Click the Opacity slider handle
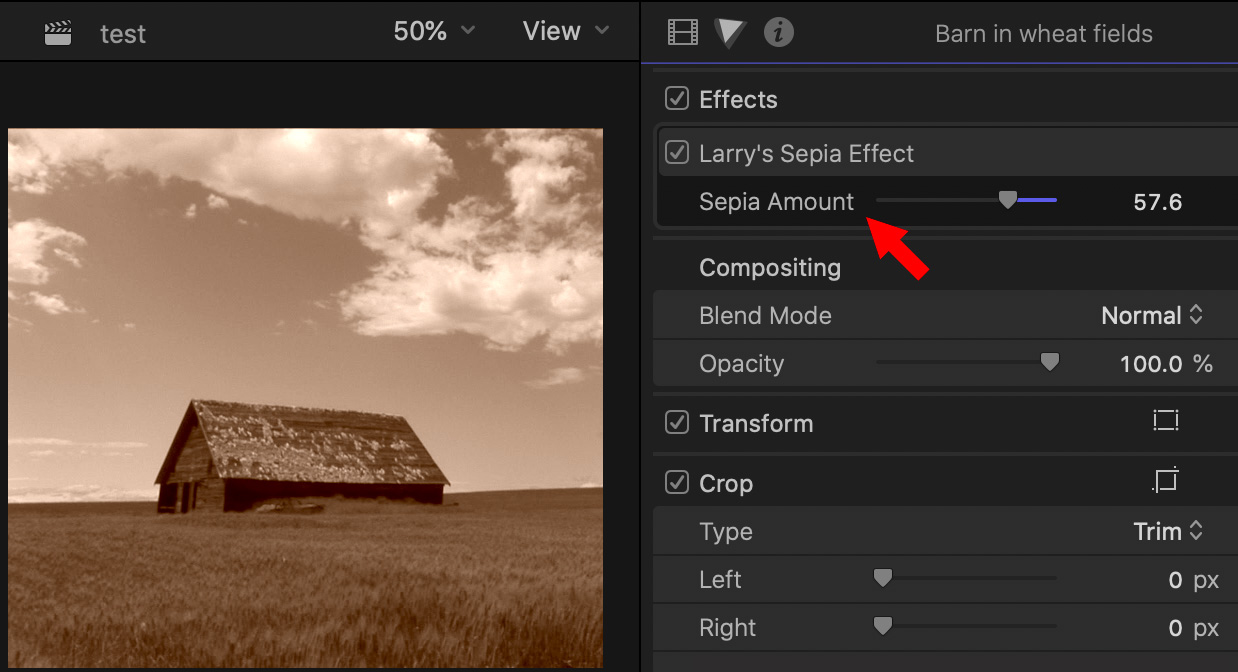 click(1049, 363)
